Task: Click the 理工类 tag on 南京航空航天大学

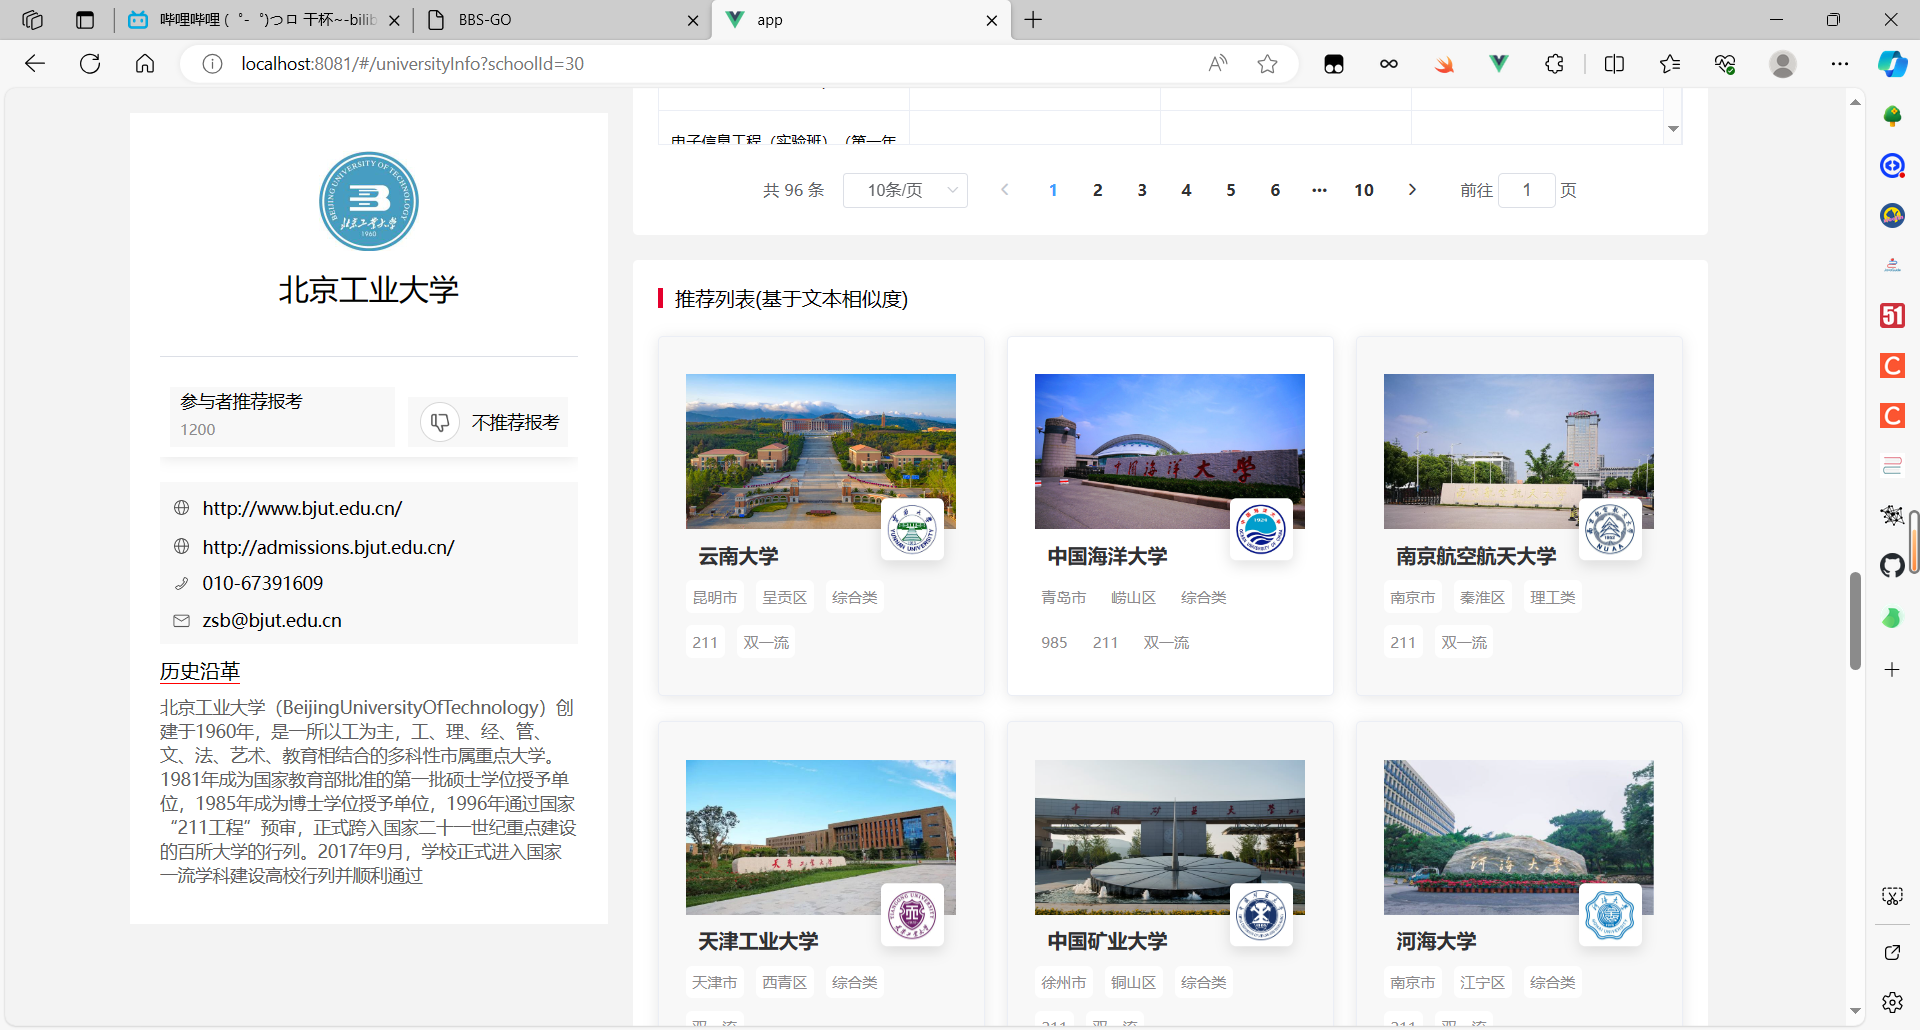Action: coord(1552,597)
